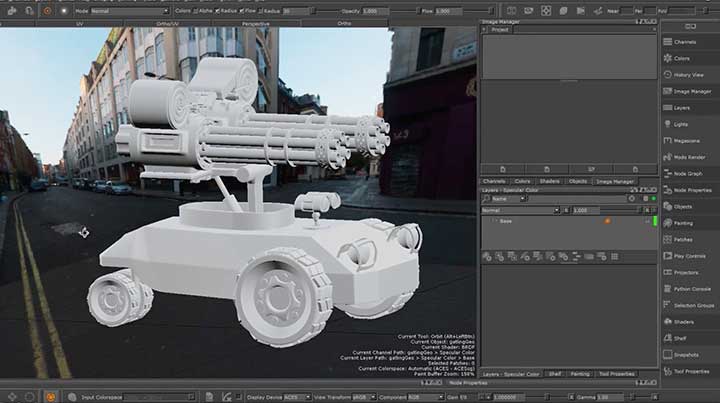Image resolution: width=720 pixels, height=403 pixels.
Task: Switch to the Perspective view tab
Action: point(255,22)
